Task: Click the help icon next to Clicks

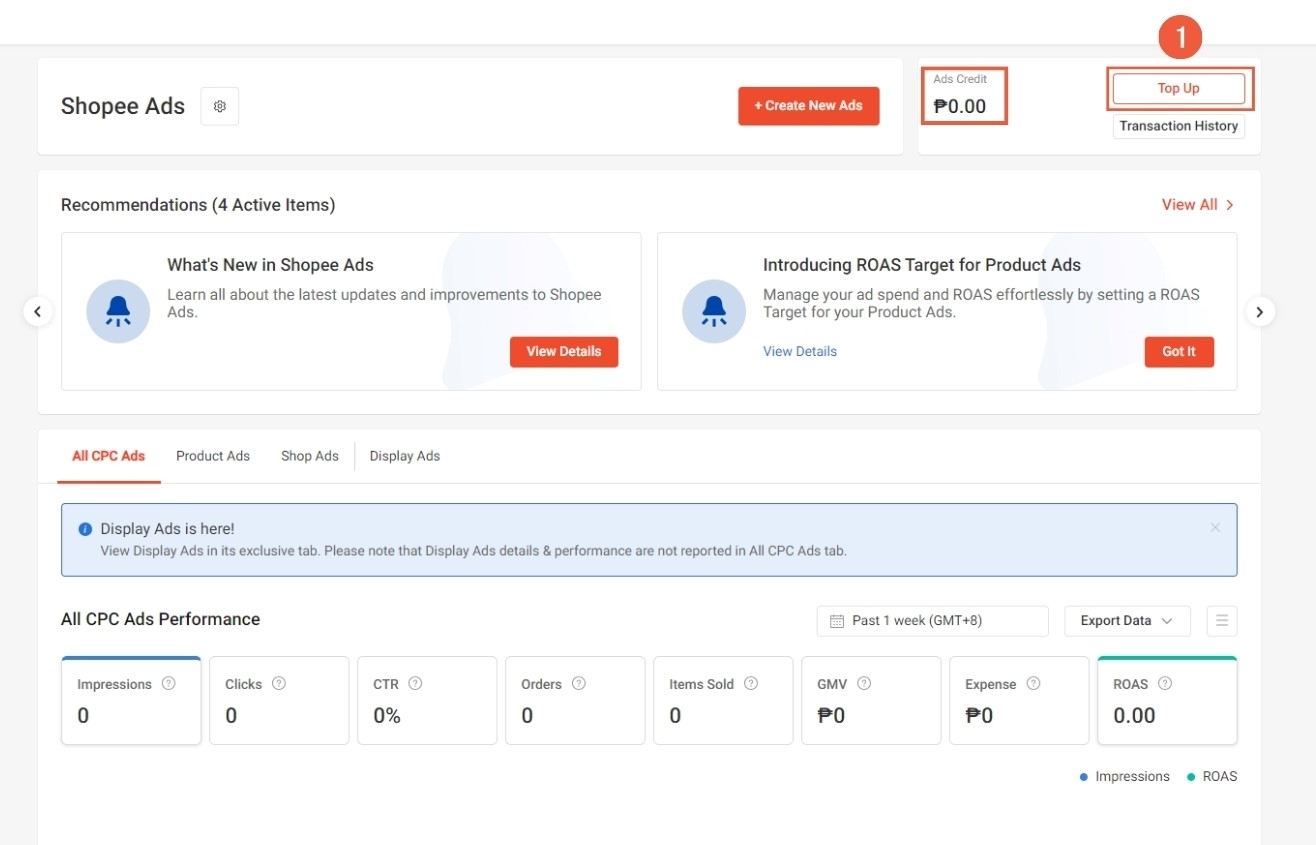Action: tap(279, 684)
